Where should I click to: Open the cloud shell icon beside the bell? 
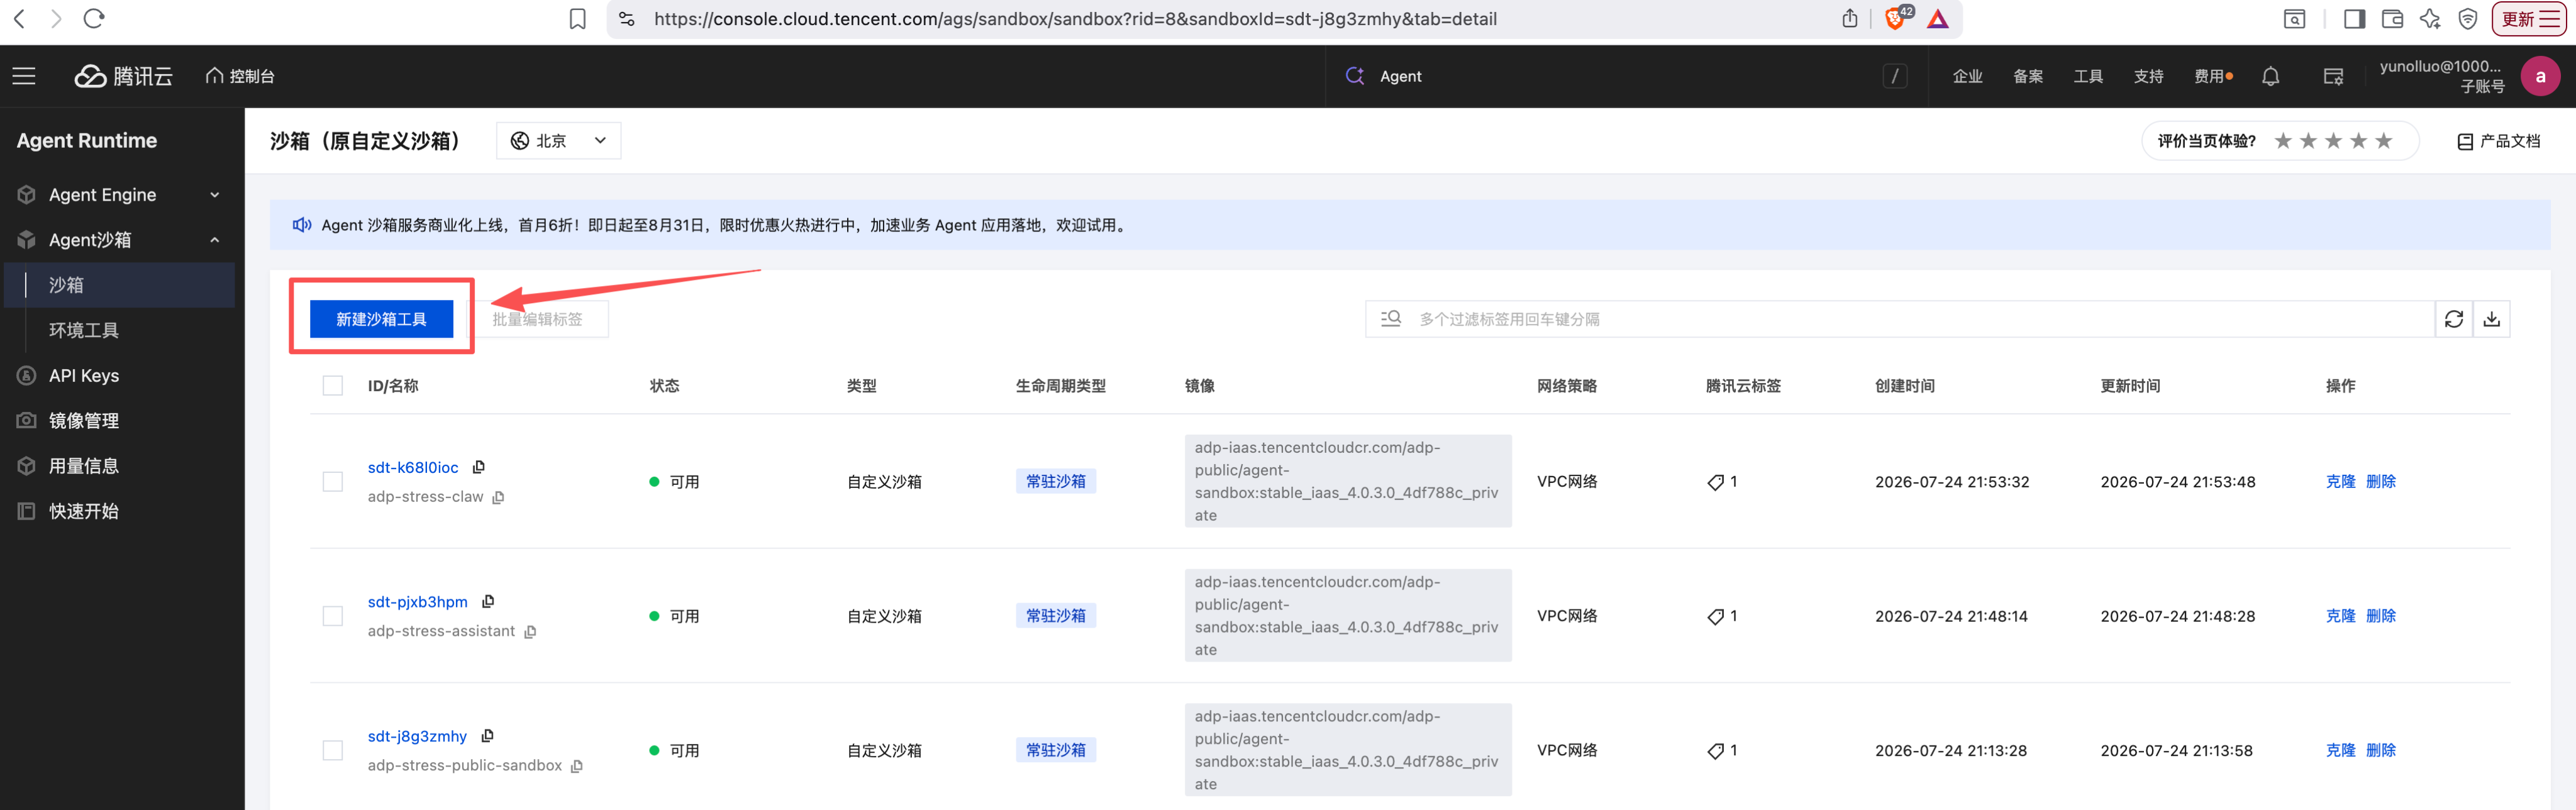click(2334, 76)
